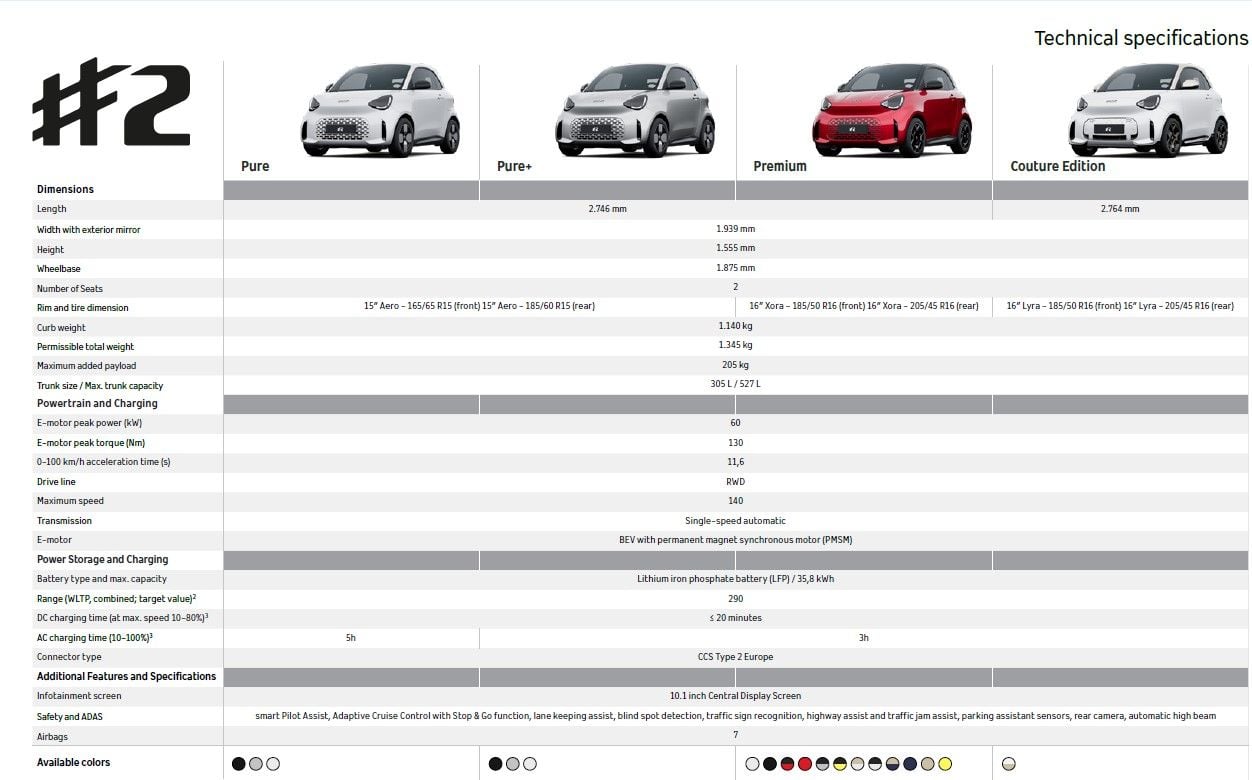Click the 2.746 mm length value
This screenshot has height=780, width=1252.
coord(608,209)
